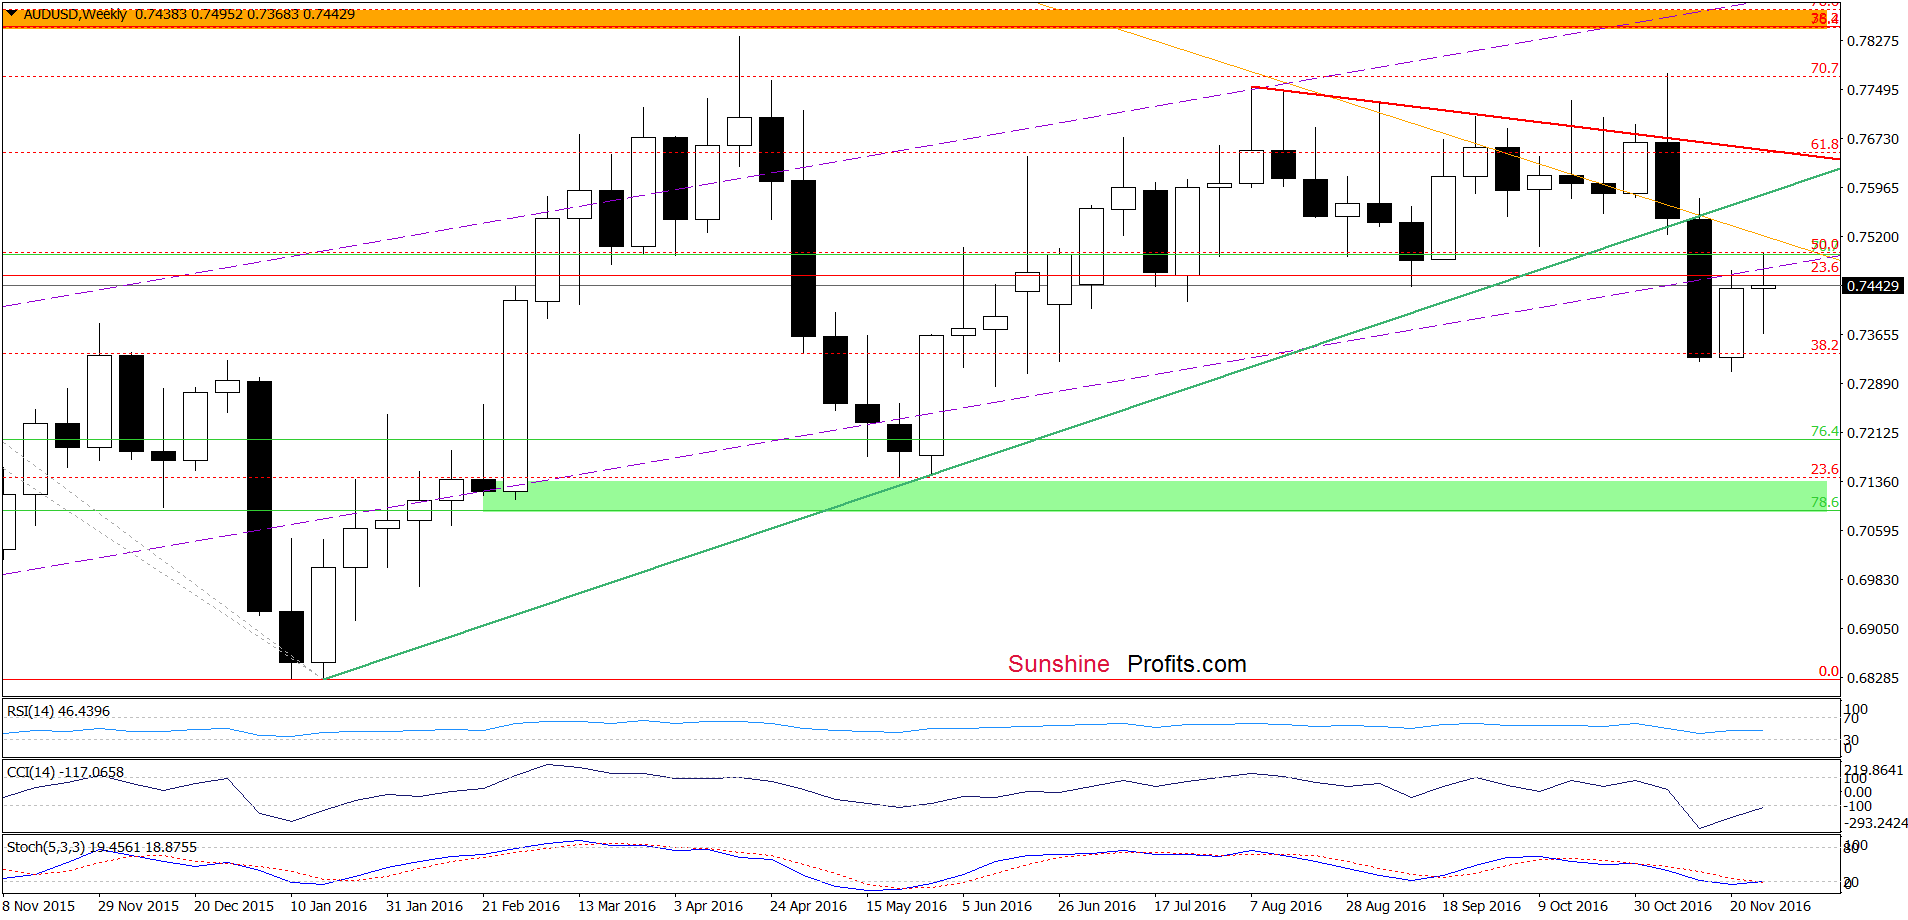Click the 31 Jan 2016 date label
The height and width of the screenshot is (920, 1908).
coord(424,906)
